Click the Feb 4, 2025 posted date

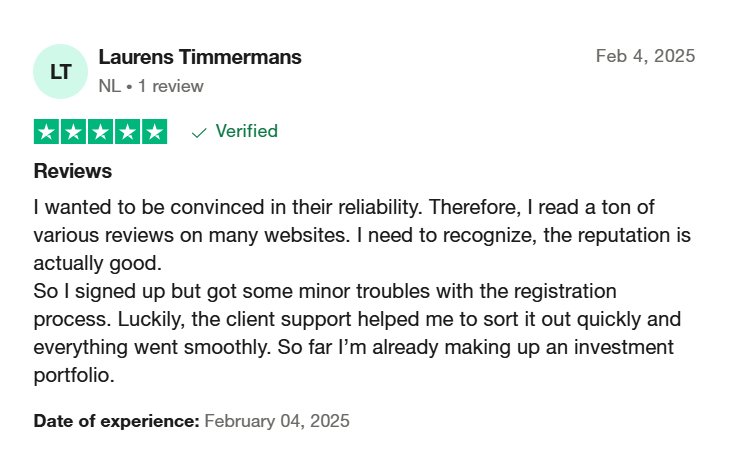[x=646, y=56]
